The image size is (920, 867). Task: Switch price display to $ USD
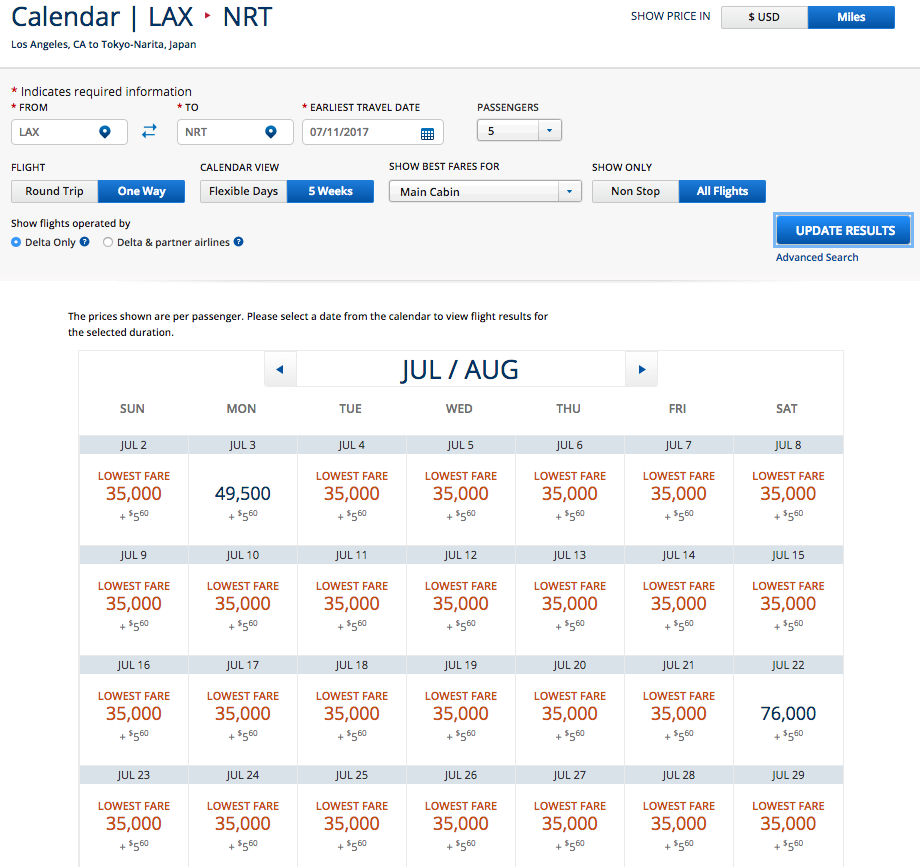click(x=764, y=17)
